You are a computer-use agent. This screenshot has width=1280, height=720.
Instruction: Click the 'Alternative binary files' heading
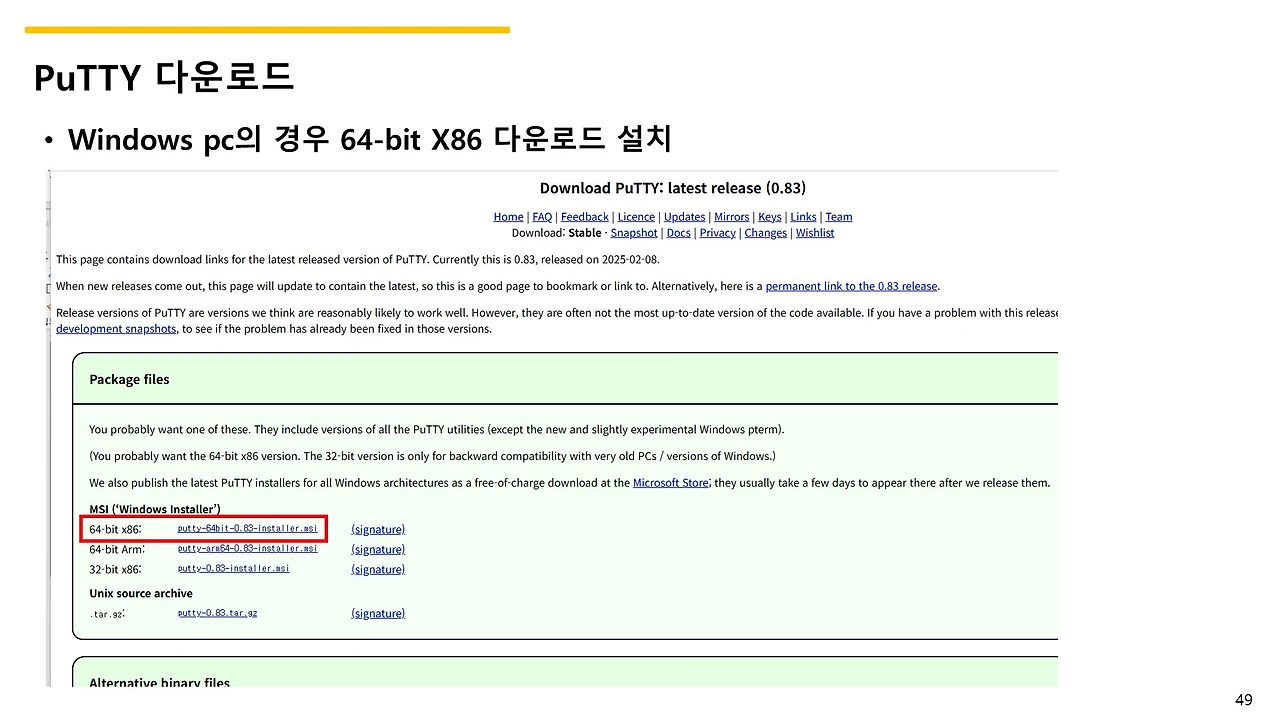pos(159,683)
